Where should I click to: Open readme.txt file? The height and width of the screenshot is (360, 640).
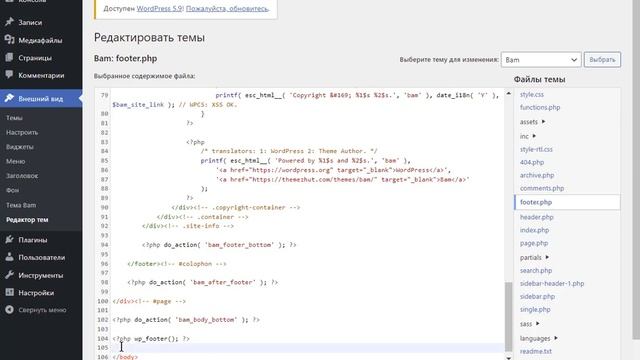[536, 351]
